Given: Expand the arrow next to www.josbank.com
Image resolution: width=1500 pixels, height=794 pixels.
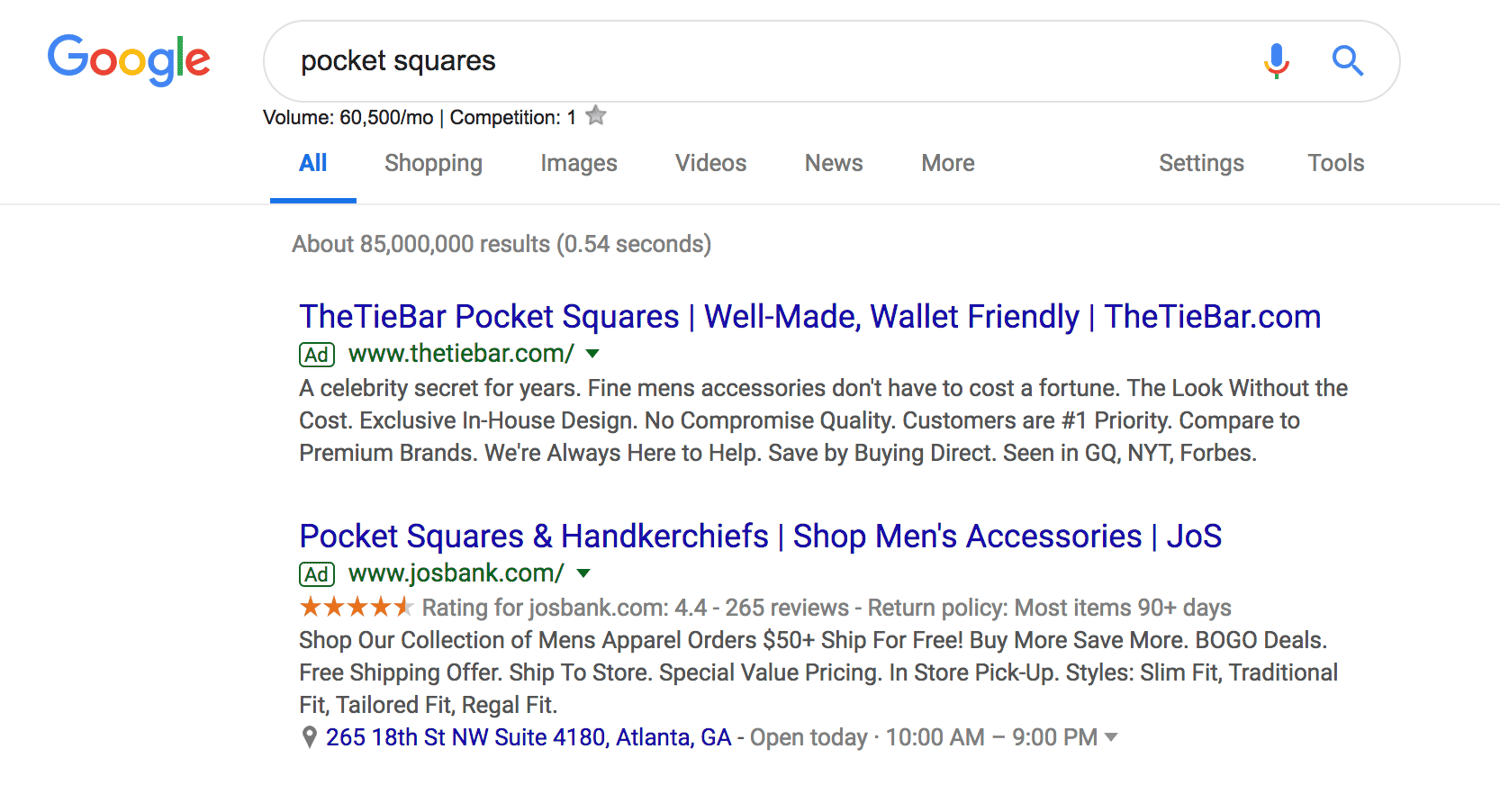Looking at the screenshot, I should (584, 573).
